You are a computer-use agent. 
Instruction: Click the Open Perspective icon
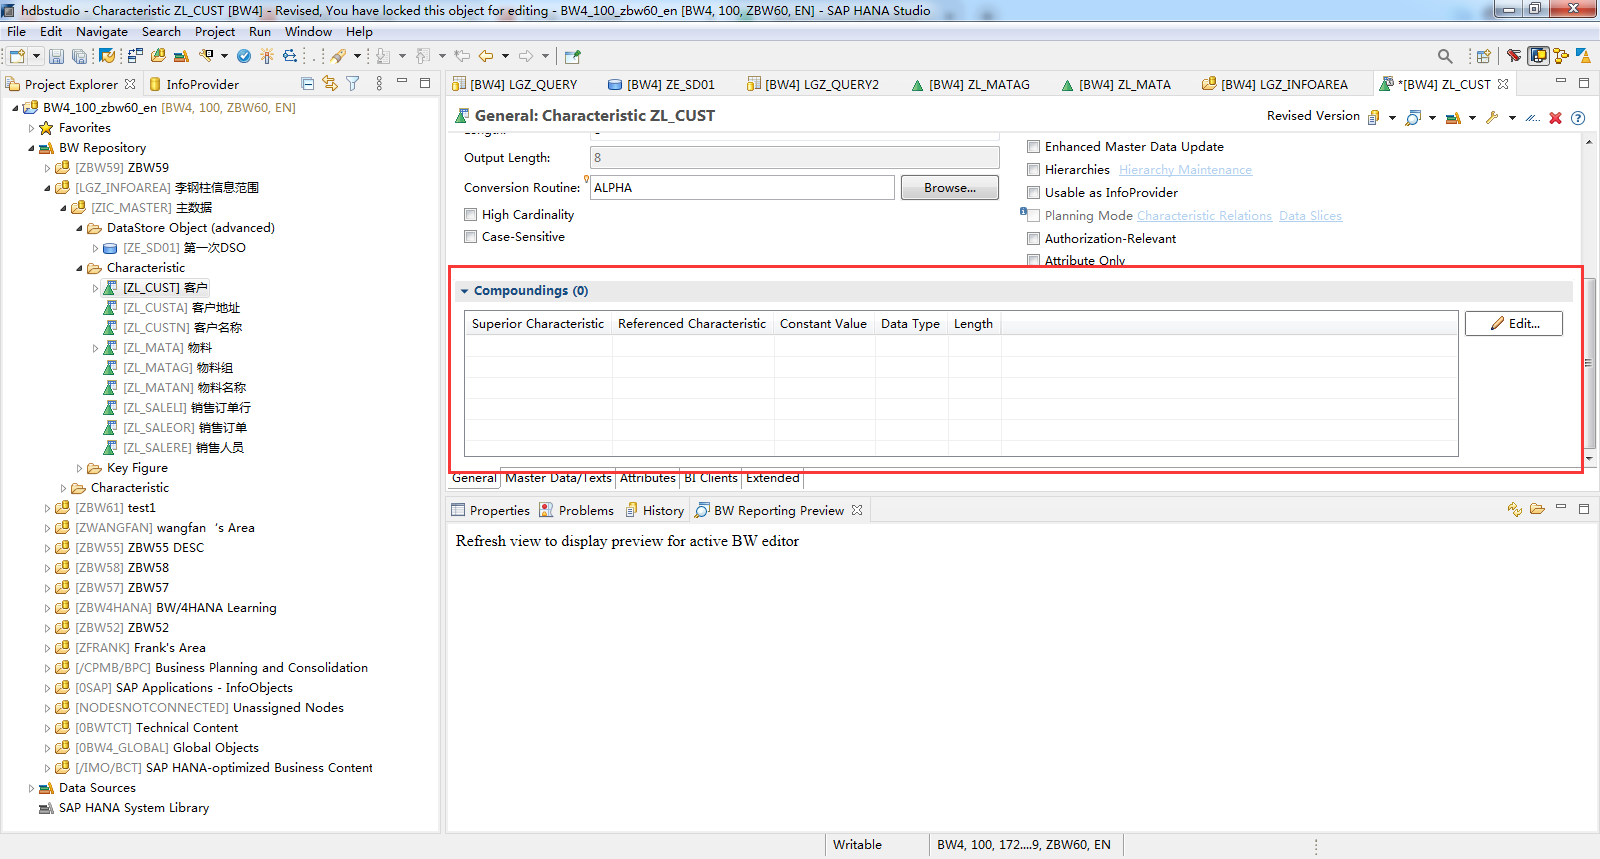tap(1483, 56)
